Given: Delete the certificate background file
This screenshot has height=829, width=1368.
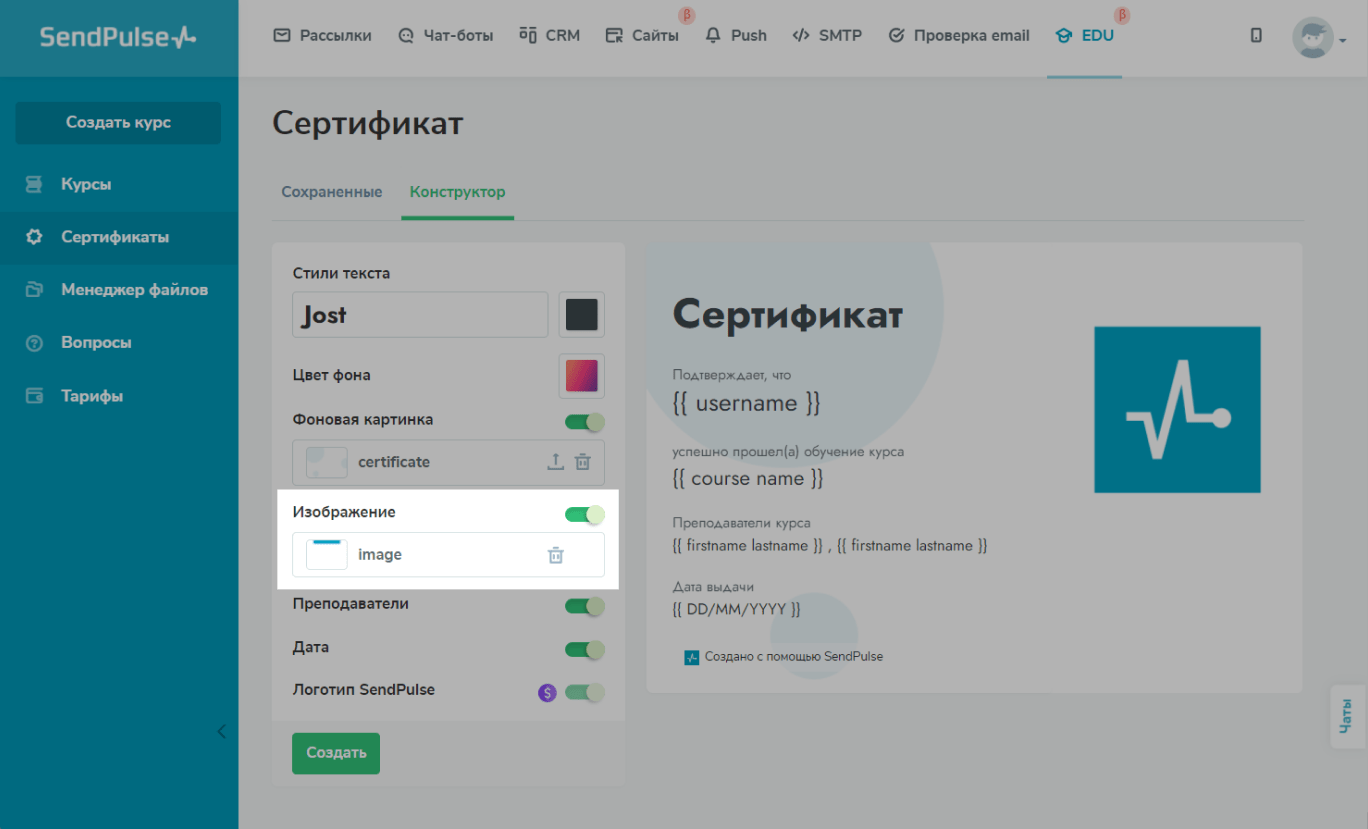Looking at the screenshot, I should (x=583, y=462).
